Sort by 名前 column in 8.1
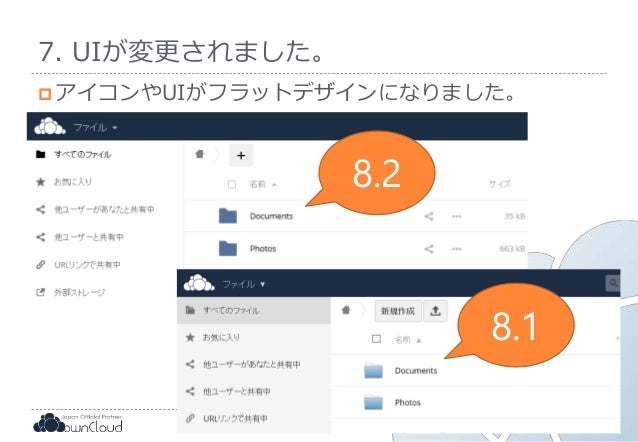Viewport: 638px width, 442px height. pyautogui.click(x=408, y=339)
